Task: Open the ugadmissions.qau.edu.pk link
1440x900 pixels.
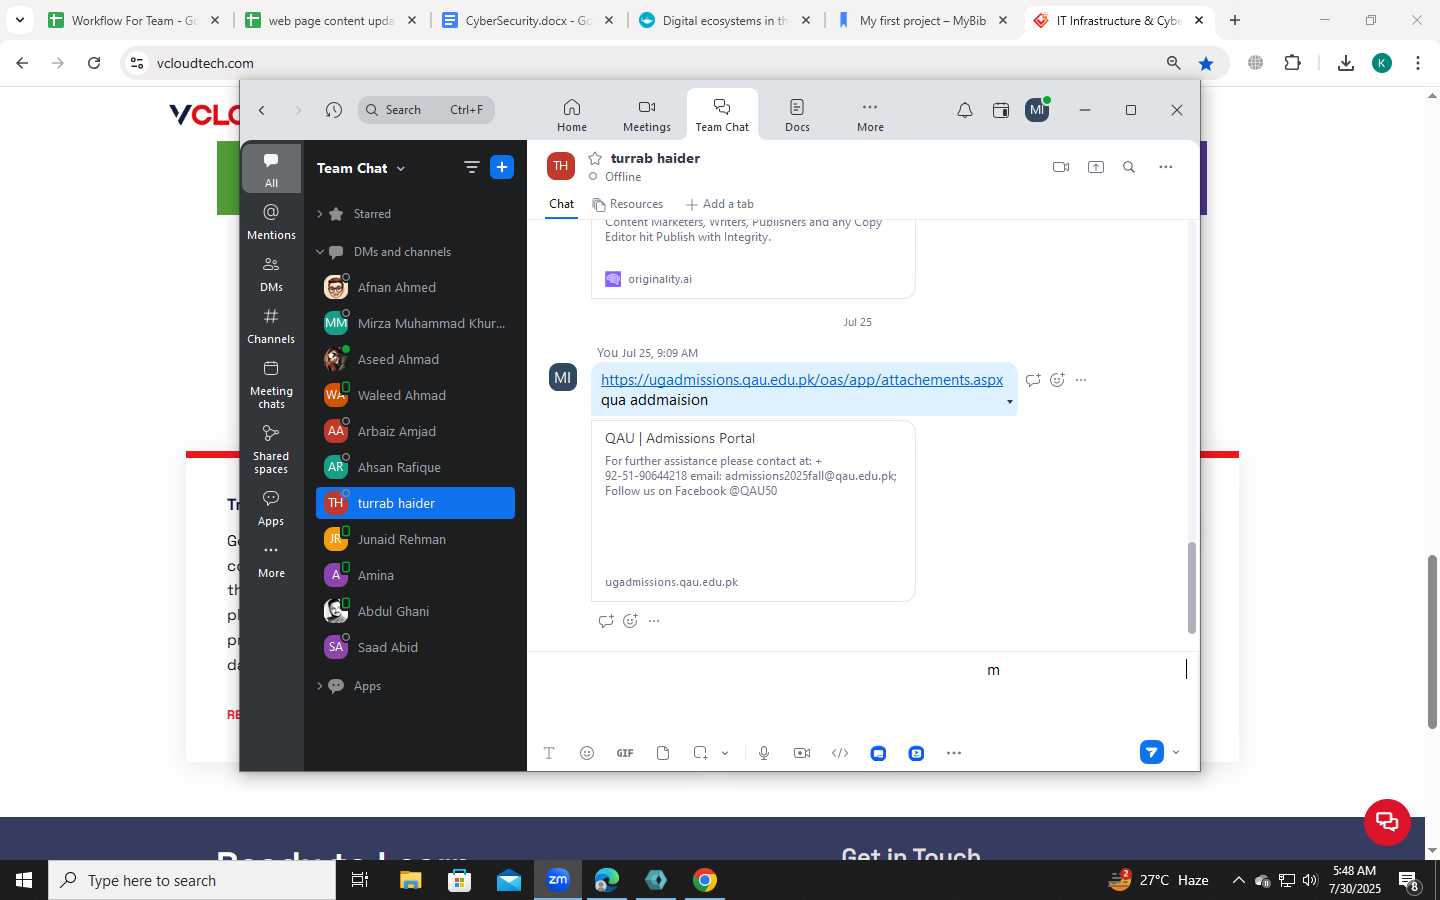Action: tap(802, 380)
